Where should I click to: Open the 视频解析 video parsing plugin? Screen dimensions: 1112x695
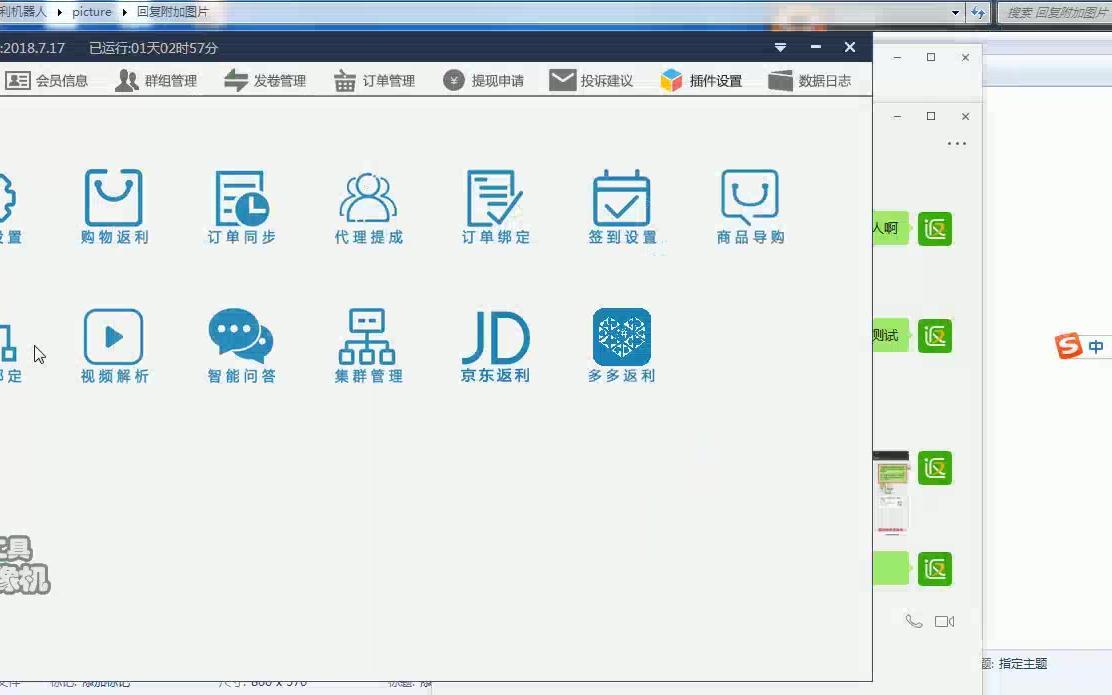coord(113,346)
